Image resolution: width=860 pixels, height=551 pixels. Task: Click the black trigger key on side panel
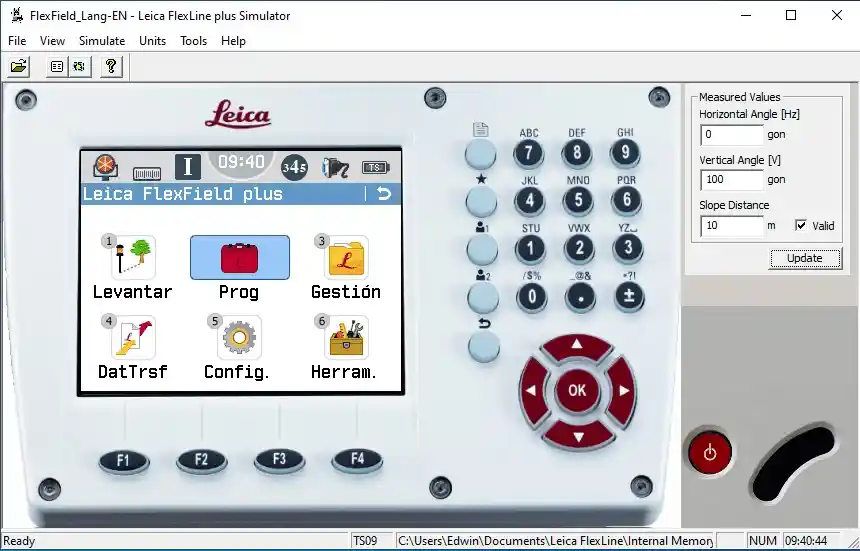(793, 462)
